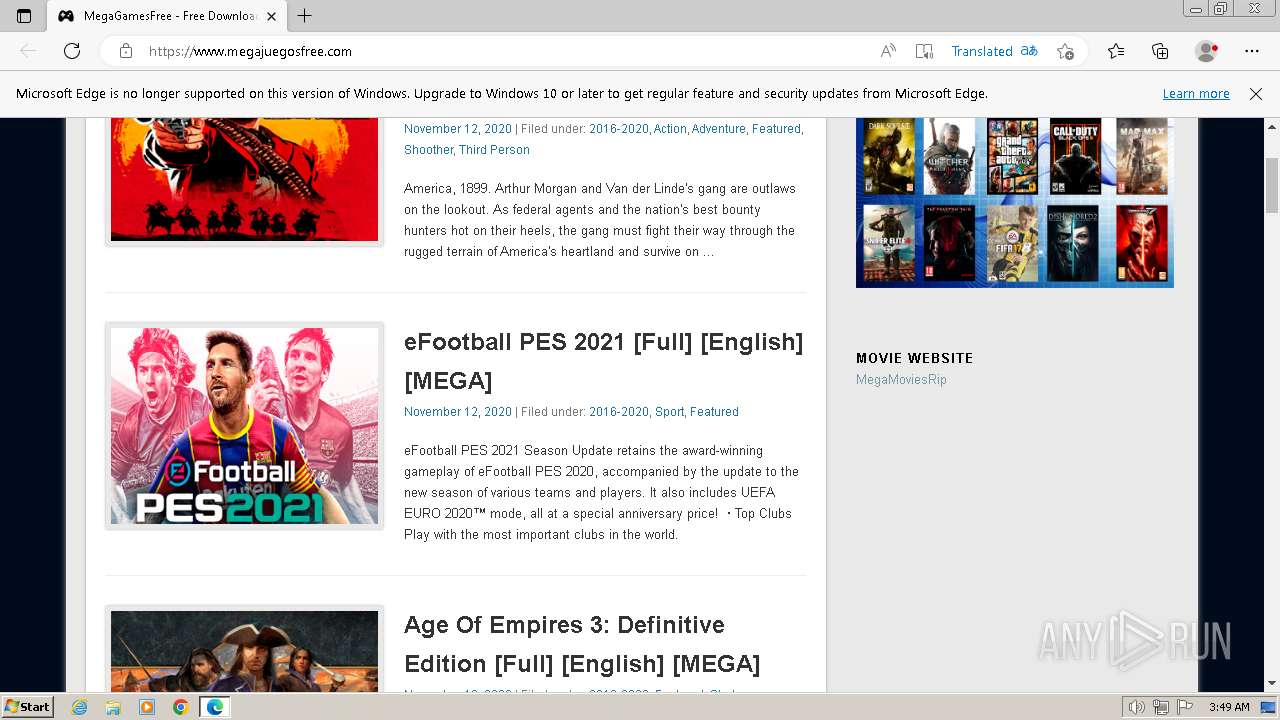Image resolution: width=1280 pixels, height=720 pixels.
Task: Close the MegaGamesFree tab
Action: (x=271, y=16)
